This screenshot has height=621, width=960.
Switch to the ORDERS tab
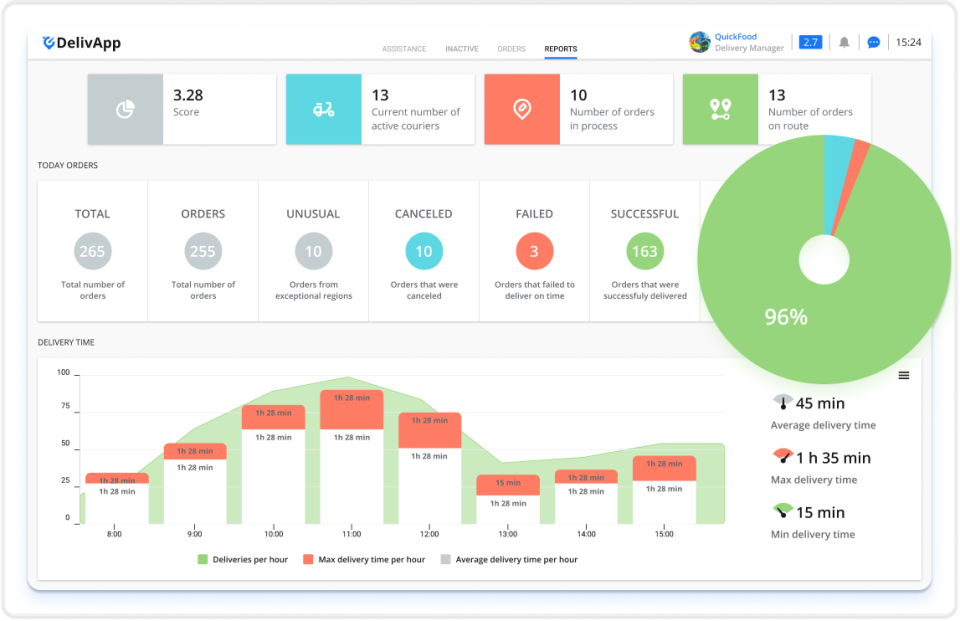pos(511,49)
